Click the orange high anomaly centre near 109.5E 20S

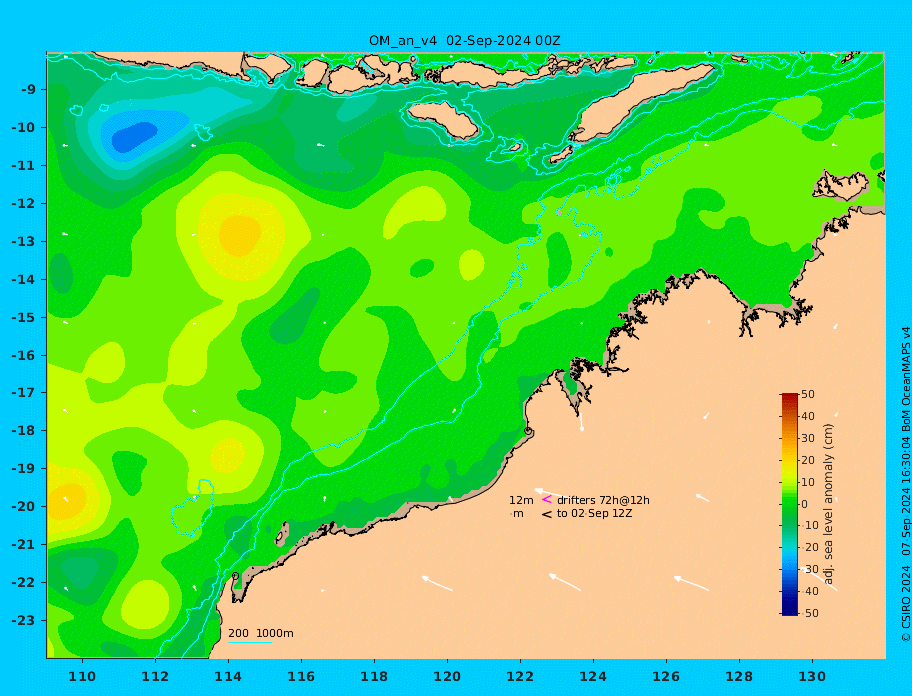pyautogui.click(x=66, y=499)
